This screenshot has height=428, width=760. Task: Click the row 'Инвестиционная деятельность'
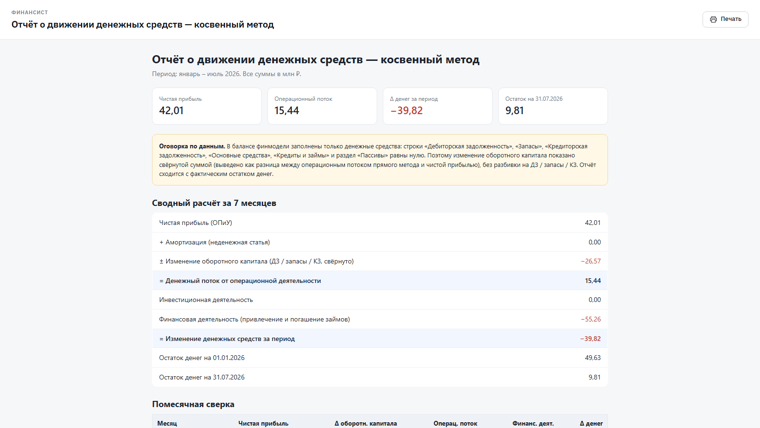click(x=380, y=300)
